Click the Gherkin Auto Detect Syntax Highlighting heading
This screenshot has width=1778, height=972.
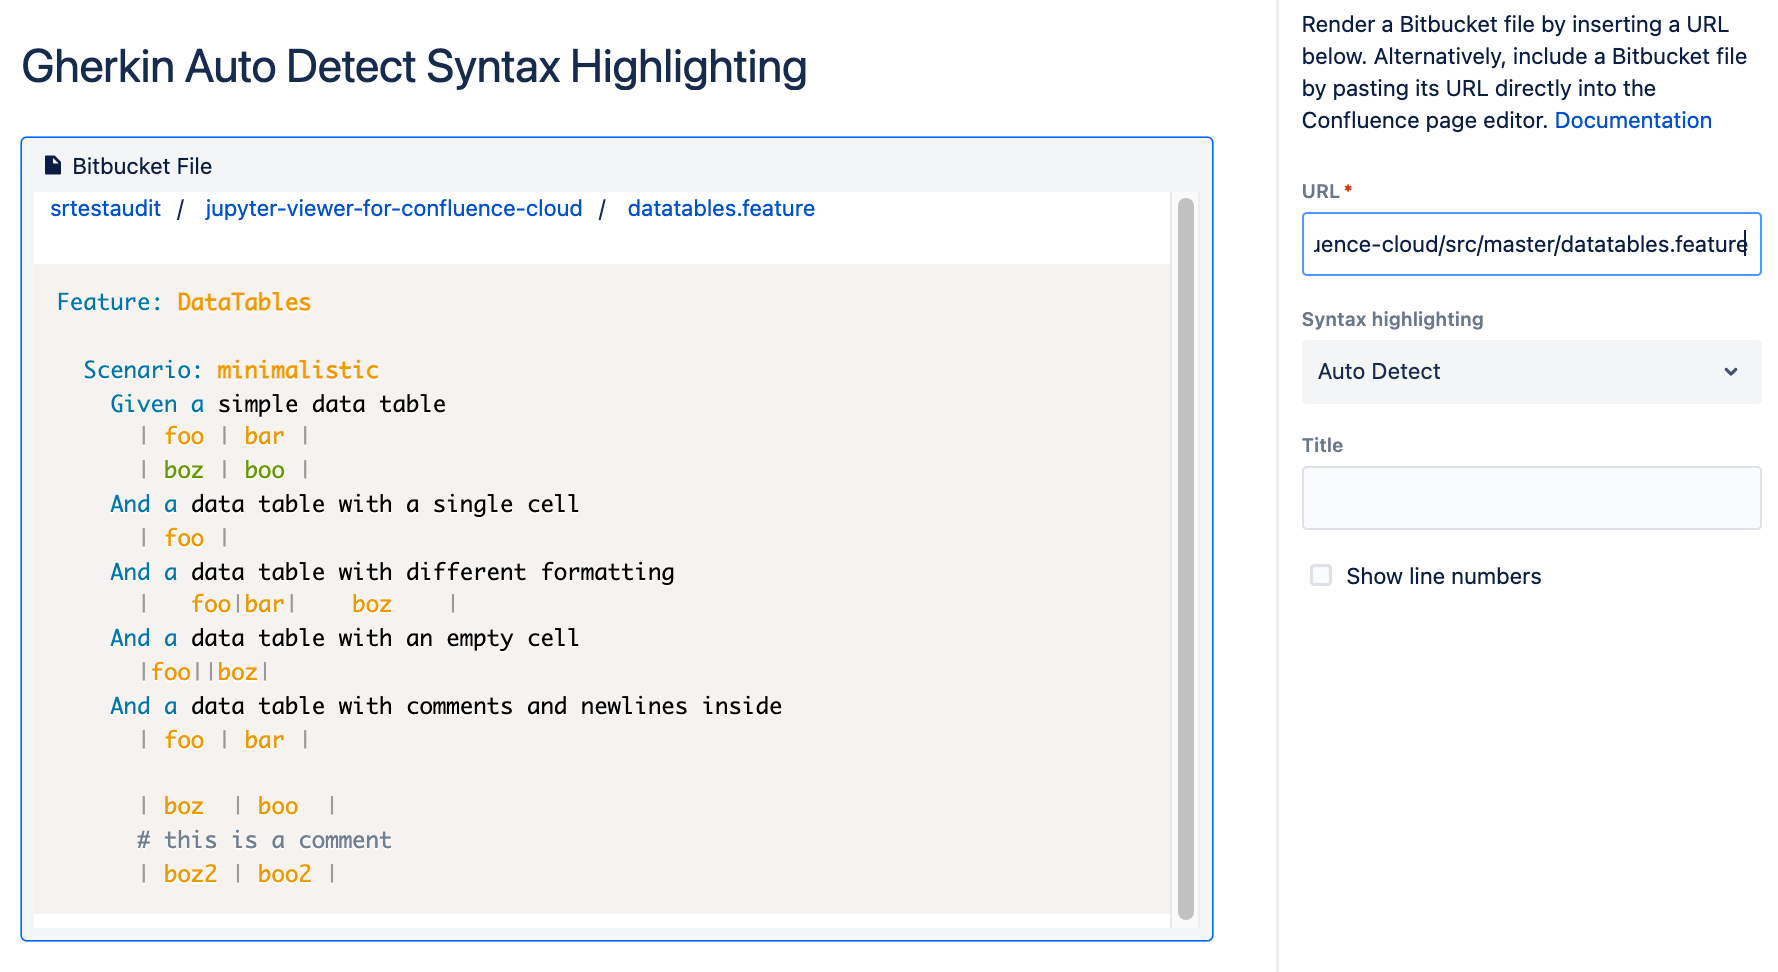pyautogui.click(x=414, y=67)
